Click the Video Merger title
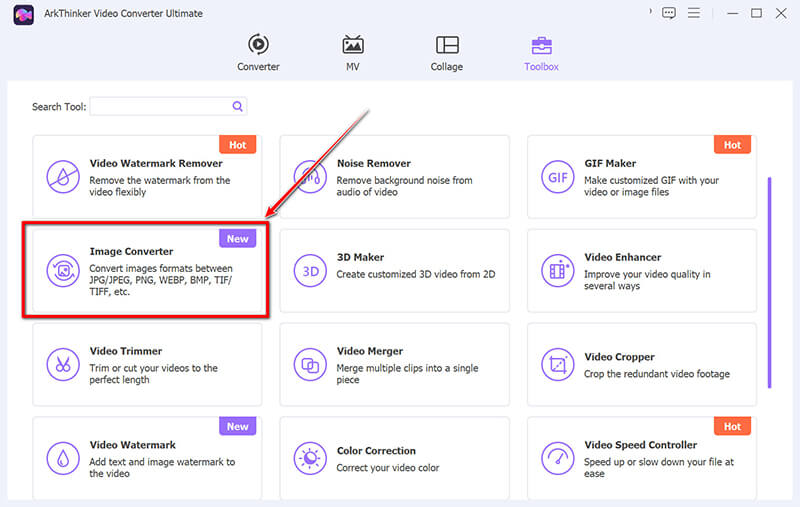Screen dimensions: 800x507 [x=370, y=351]
